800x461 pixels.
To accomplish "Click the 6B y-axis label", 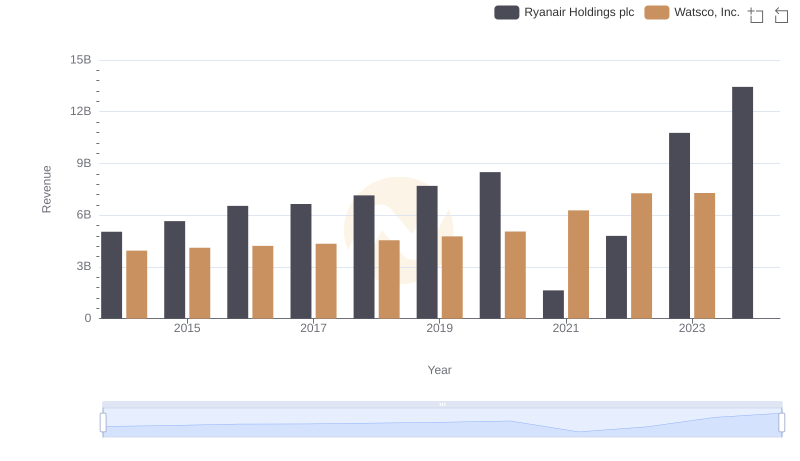I will pos(84,215).
